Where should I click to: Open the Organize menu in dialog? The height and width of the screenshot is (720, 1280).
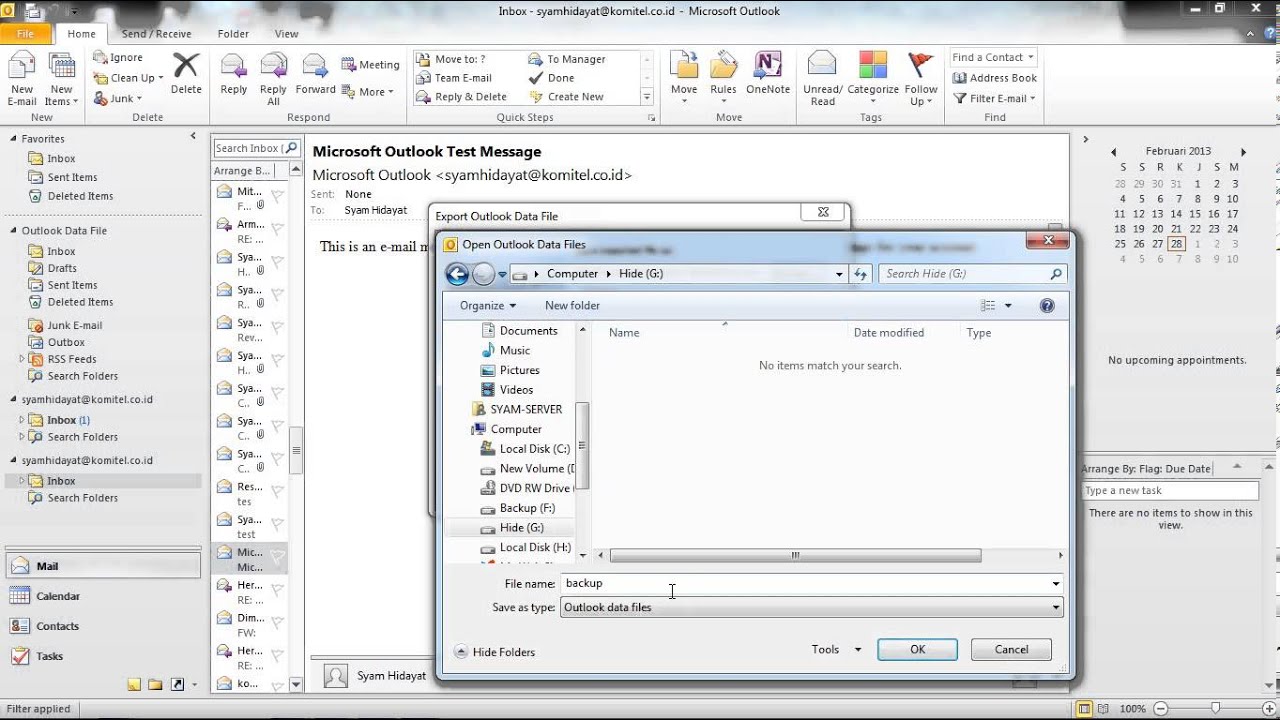click(488, 306)
